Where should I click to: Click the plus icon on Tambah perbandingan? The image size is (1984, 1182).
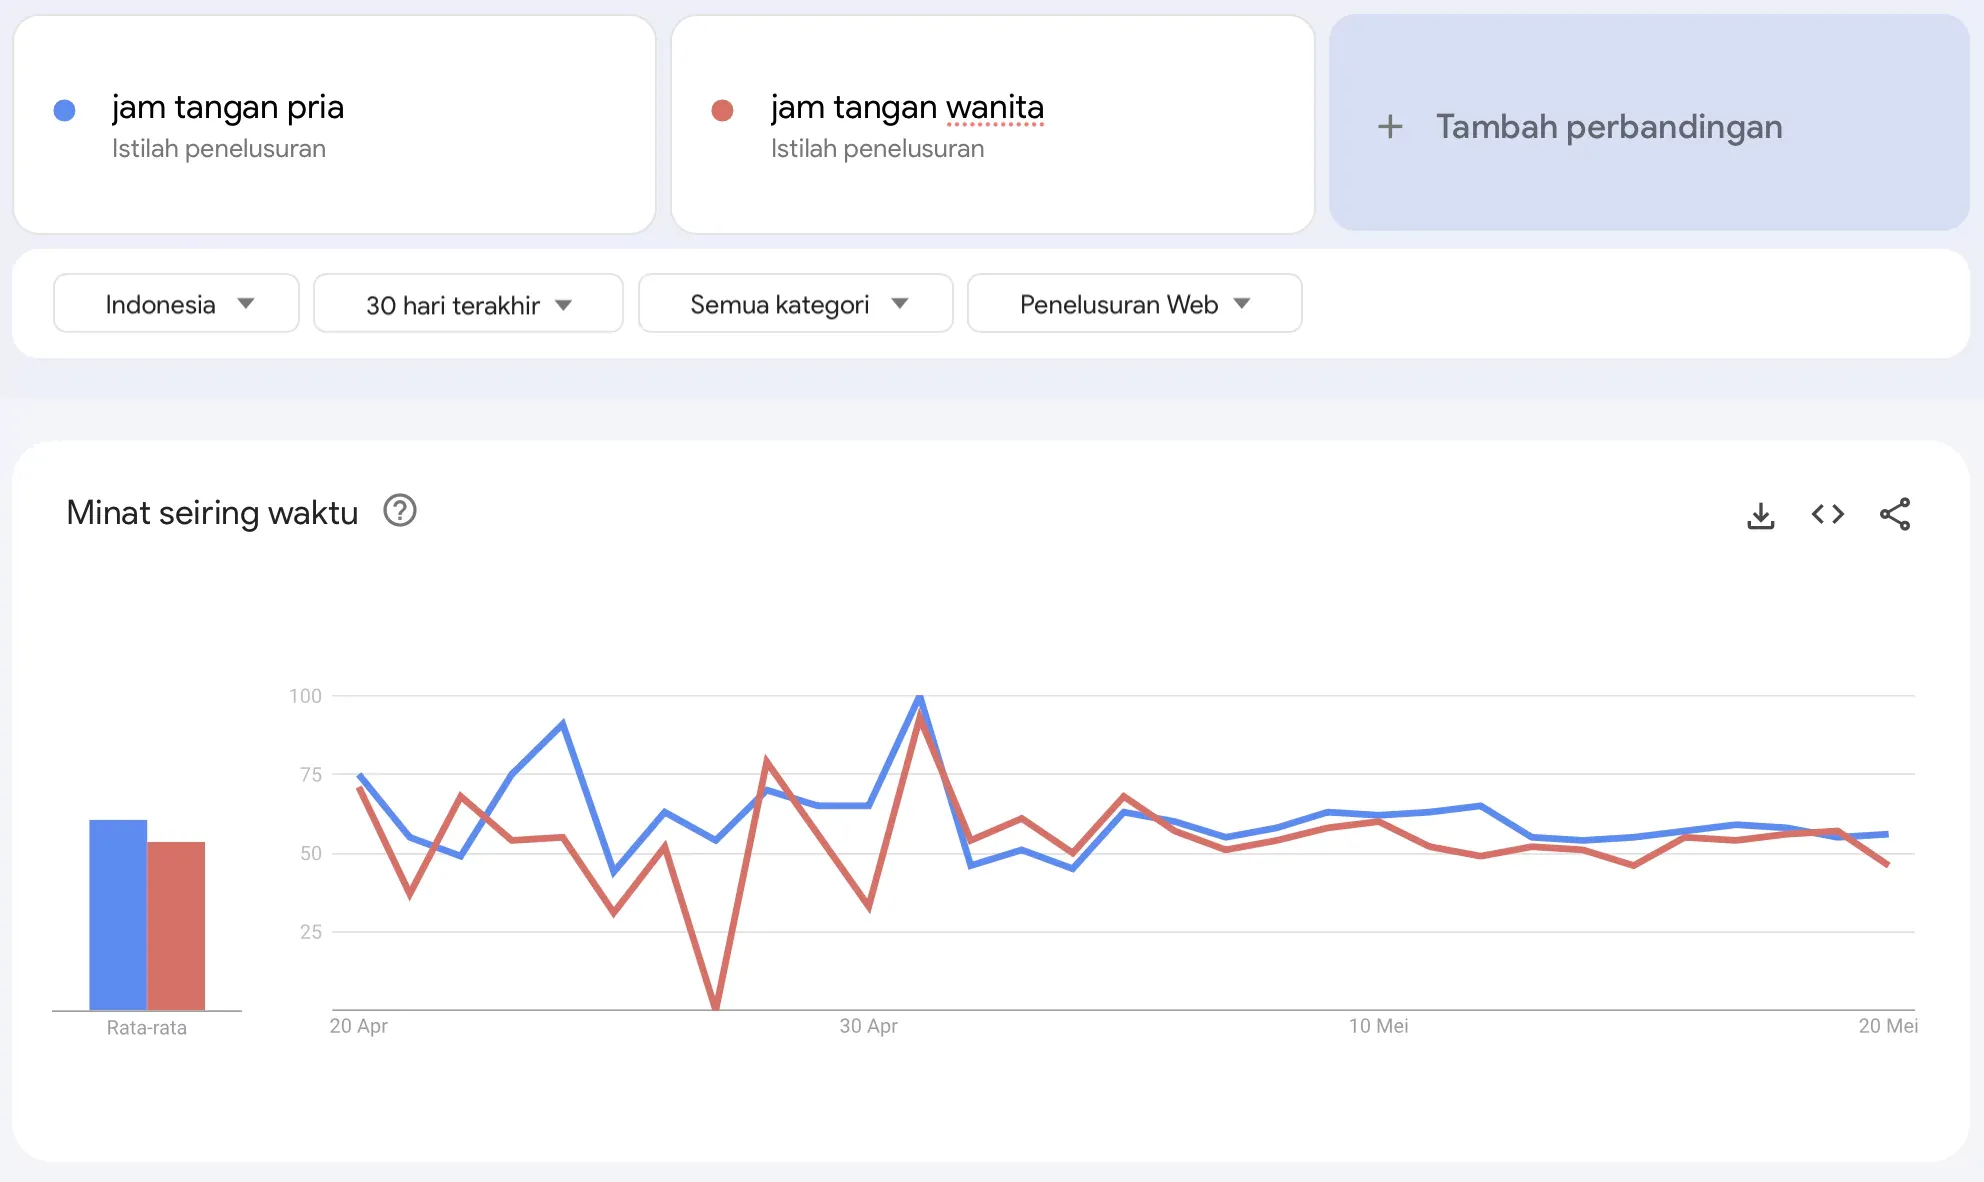click(x=1390, y=126)
